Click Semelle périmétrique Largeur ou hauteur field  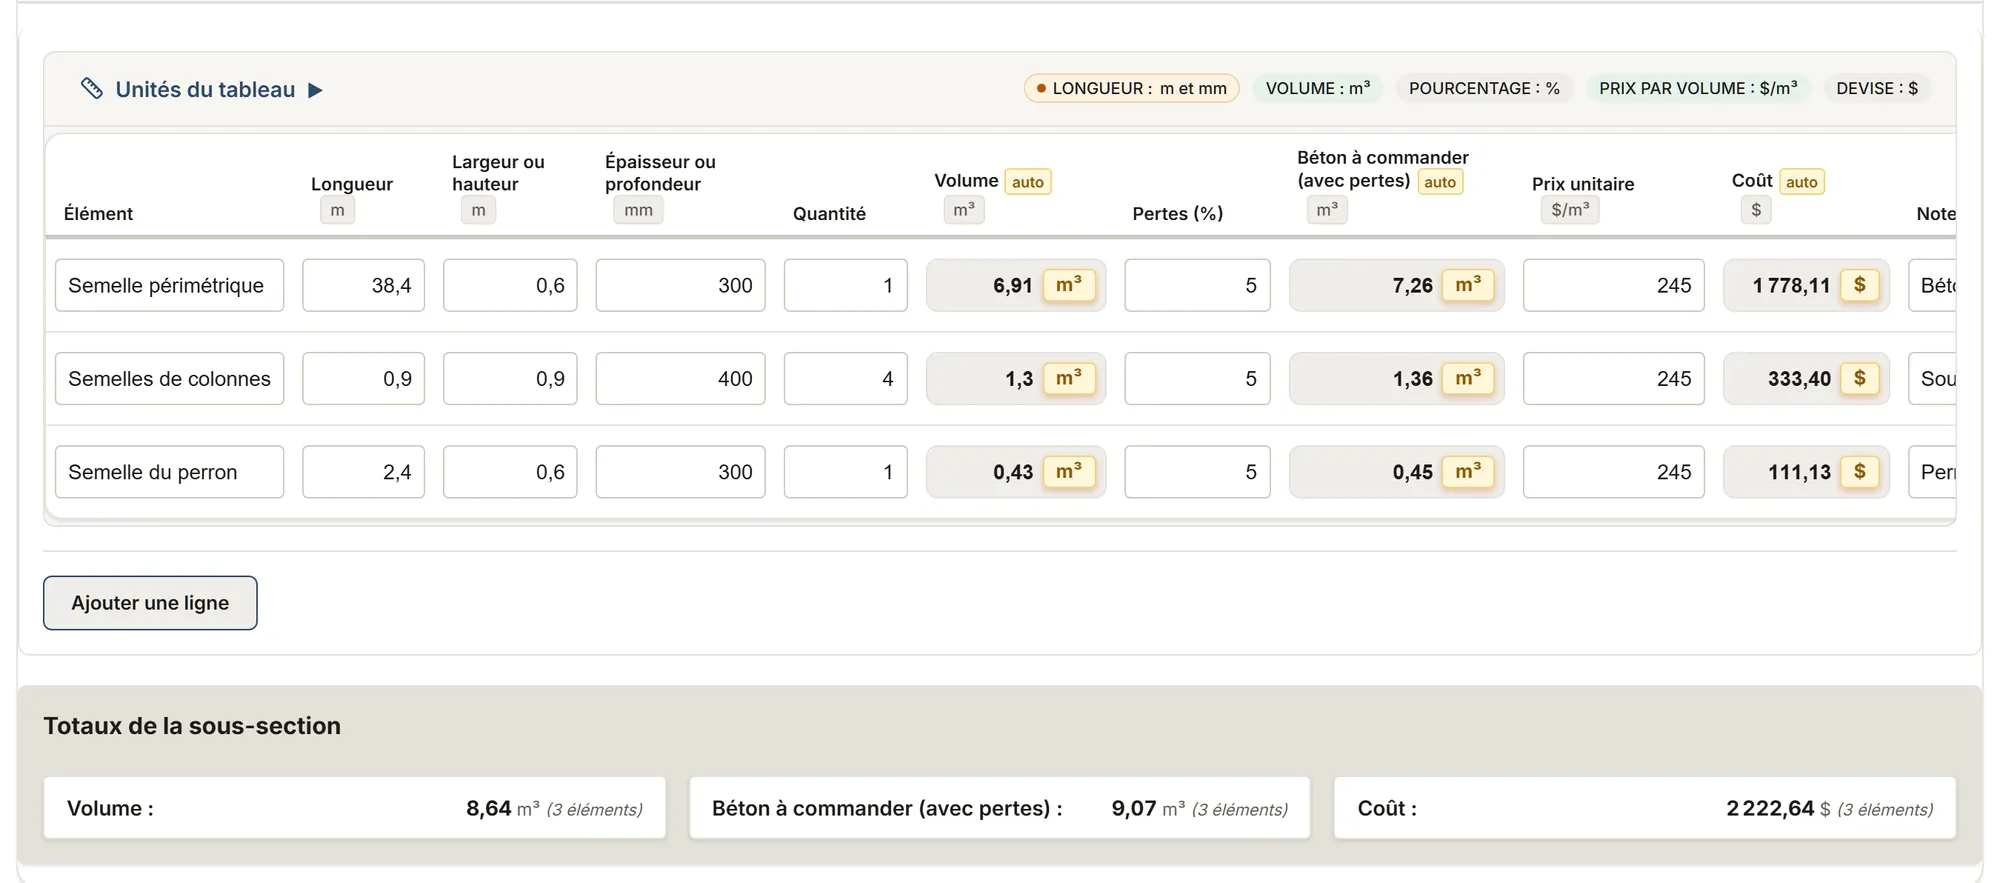510,285
